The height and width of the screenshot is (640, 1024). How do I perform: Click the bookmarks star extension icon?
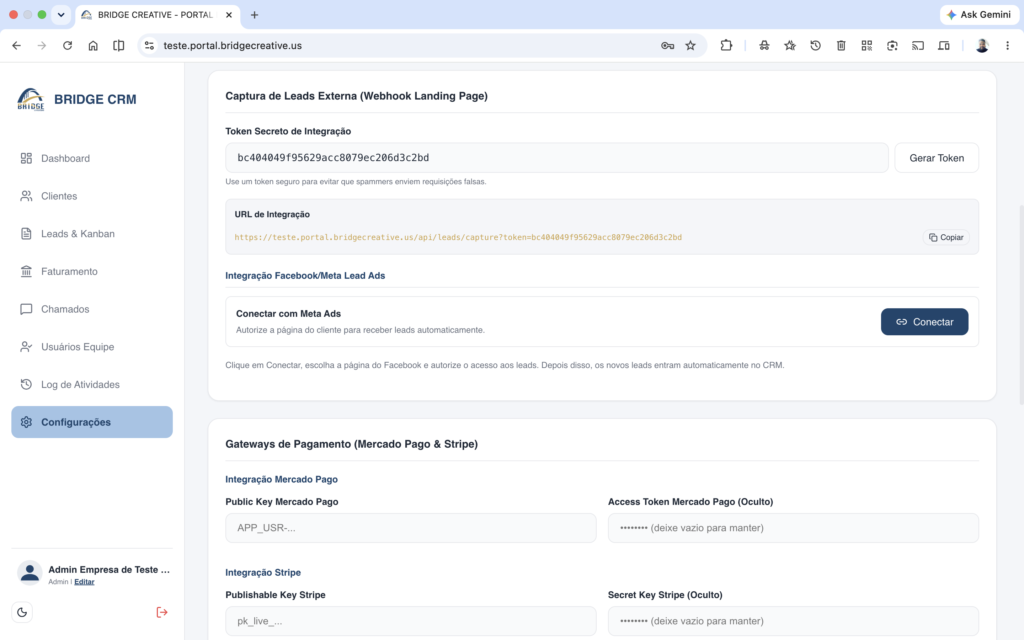[790, 46]
